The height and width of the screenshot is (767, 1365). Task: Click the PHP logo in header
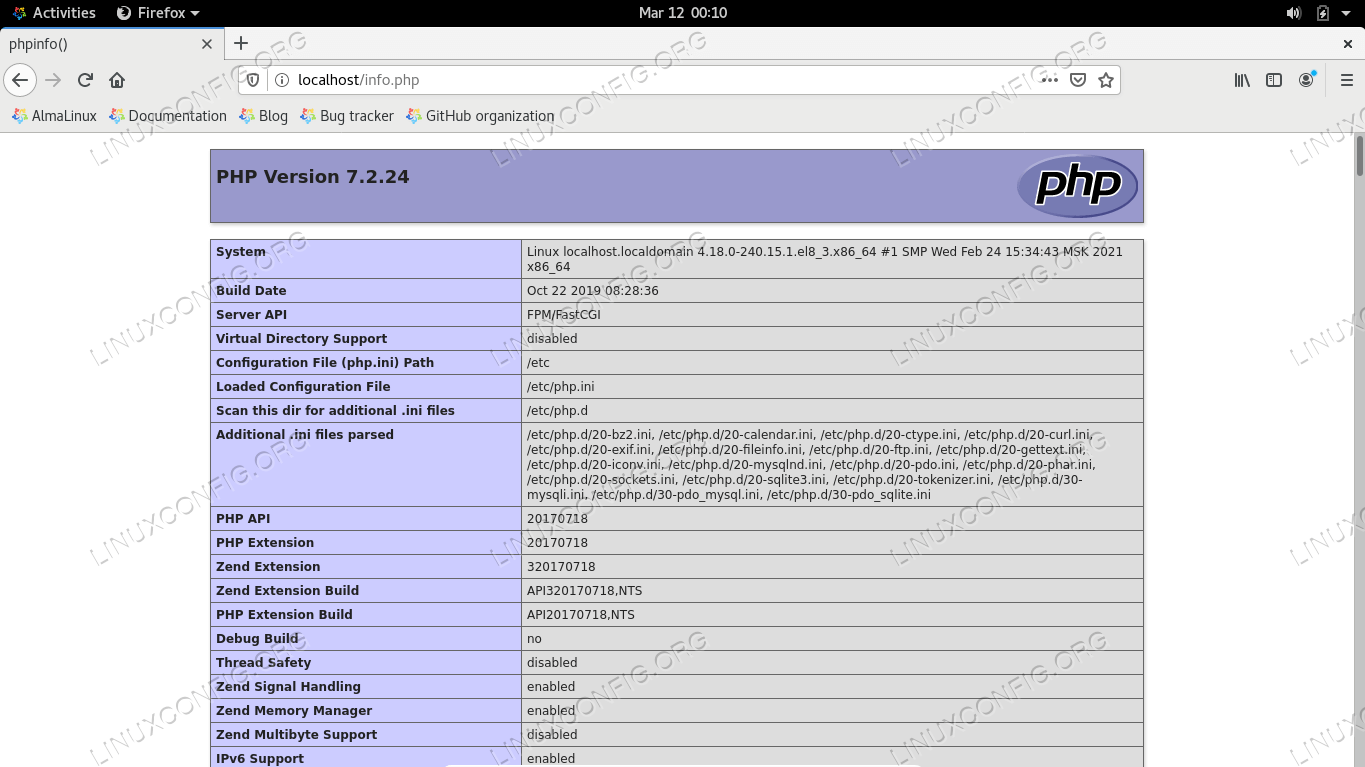pyautogui.click(x=1077, y=186)
